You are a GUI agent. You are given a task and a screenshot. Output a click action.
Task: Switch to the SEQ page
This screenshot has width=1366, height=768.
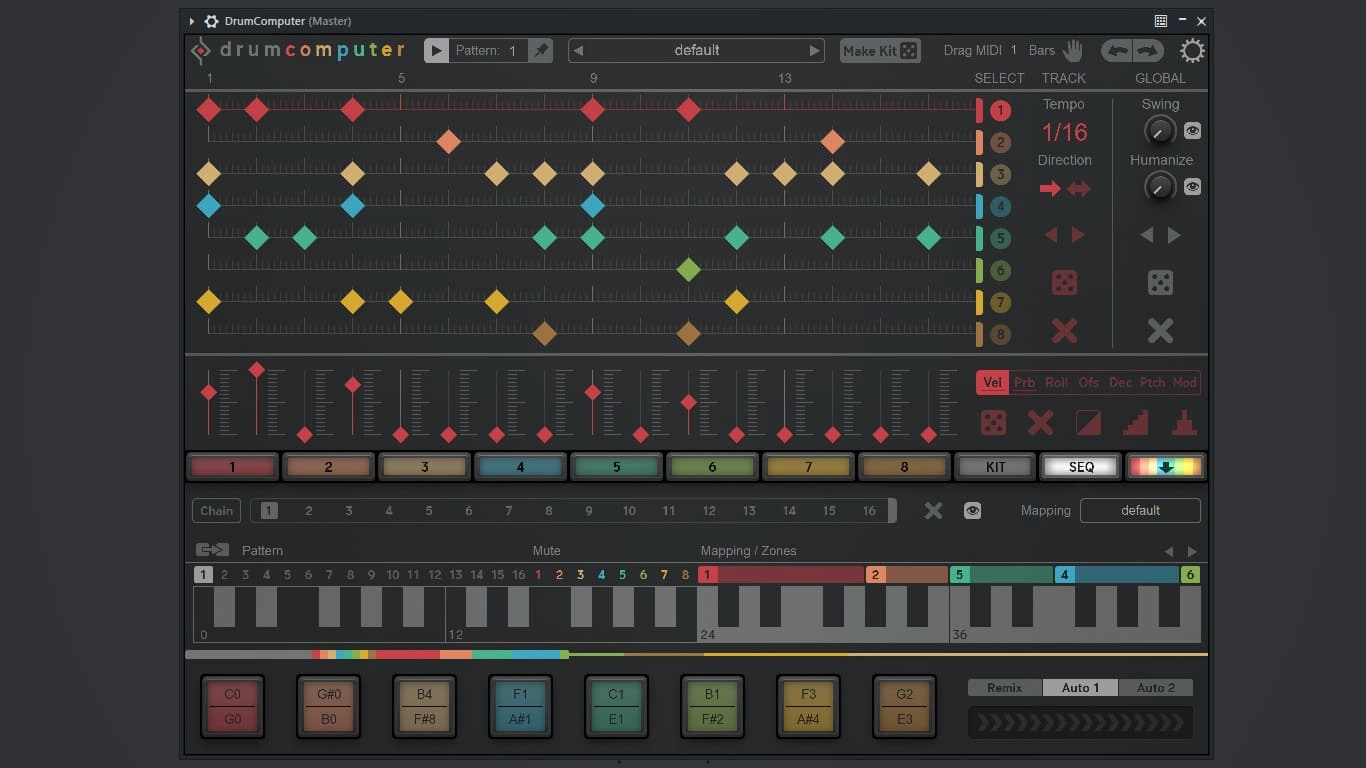point(1081,467)
